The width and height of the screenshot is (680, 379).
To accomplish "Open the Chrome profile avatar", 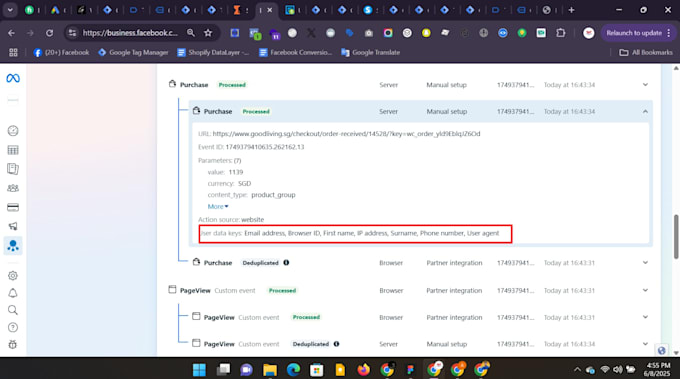I will [588, 33].
